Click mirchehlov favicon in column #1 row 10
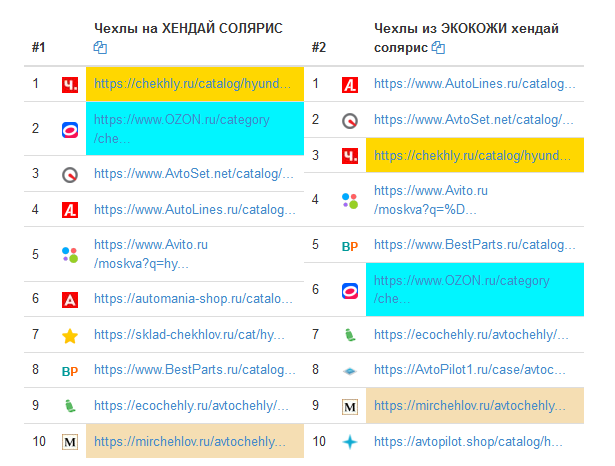 pyautogui.click(x=70, y=442)
